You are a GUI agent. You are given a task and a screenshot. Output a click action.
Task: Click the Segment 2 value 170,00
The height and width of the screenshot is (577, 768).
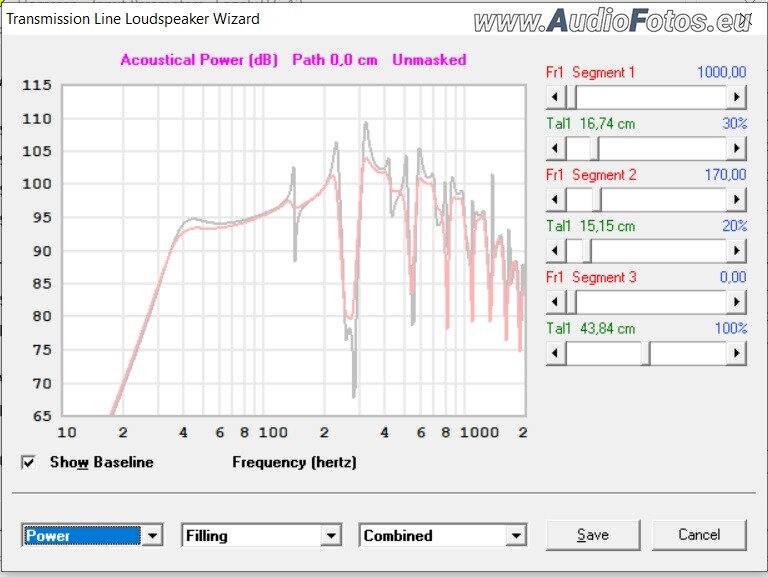click(x=725, y=175)
